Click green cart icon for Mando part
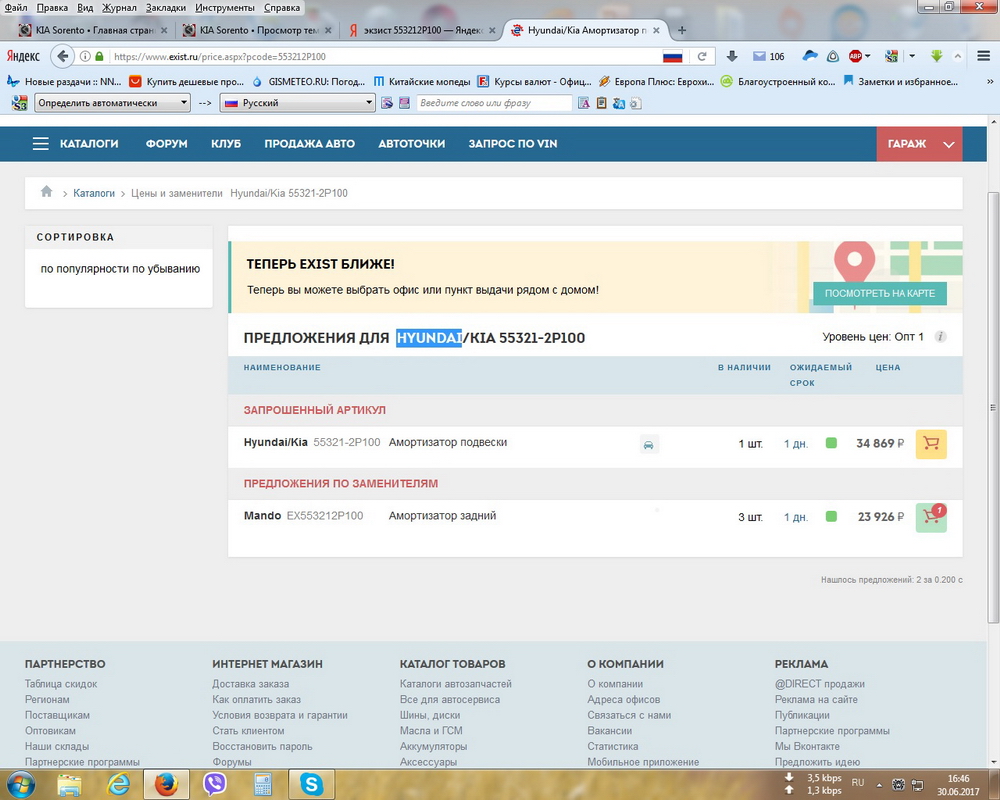 click(930, 517)
